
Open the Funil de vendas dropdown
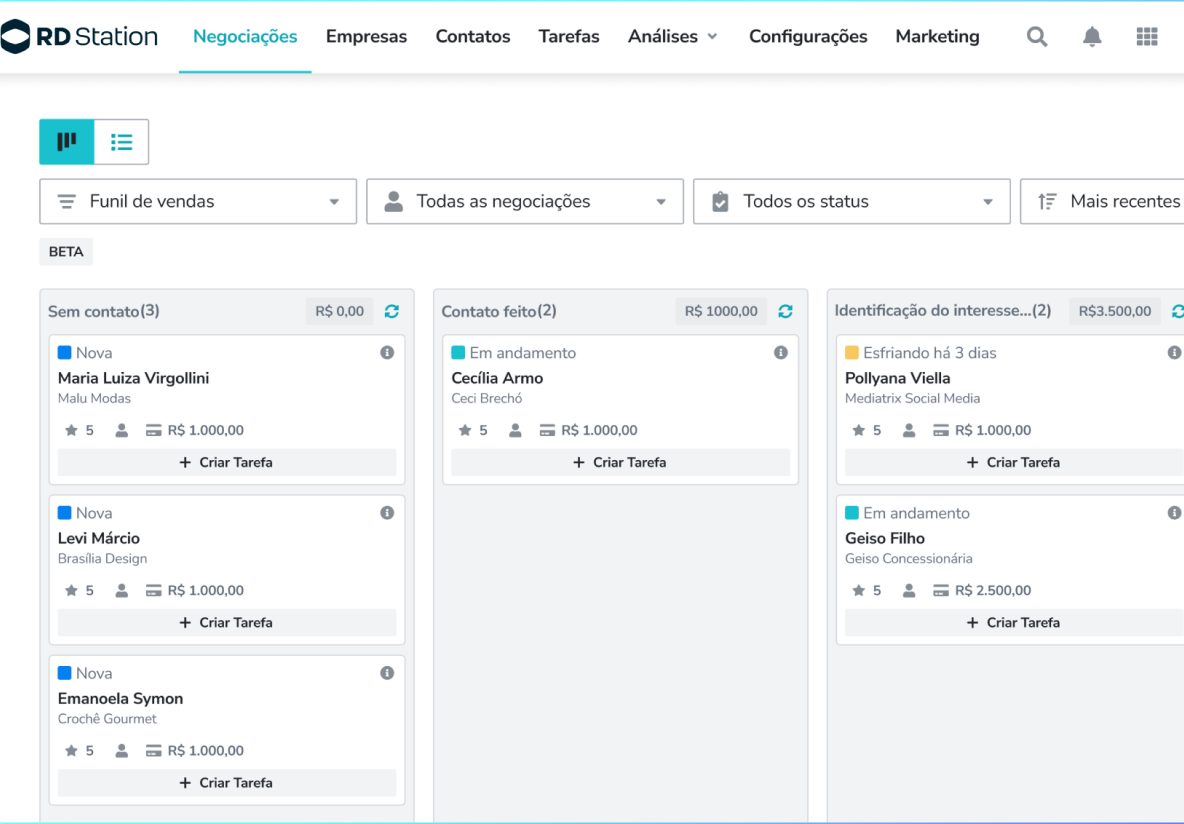click(x=198, y=201)
